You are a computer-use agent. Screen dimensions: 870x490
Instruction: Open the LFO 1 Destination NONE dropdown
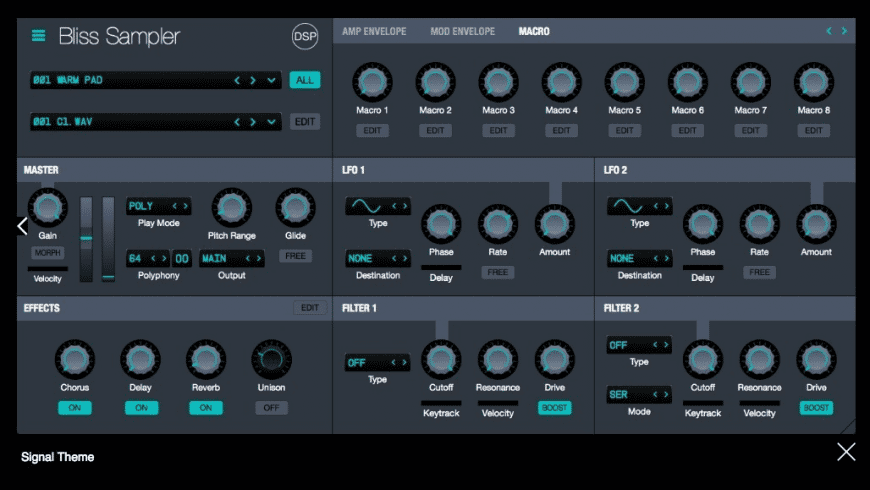click(377, 258)
